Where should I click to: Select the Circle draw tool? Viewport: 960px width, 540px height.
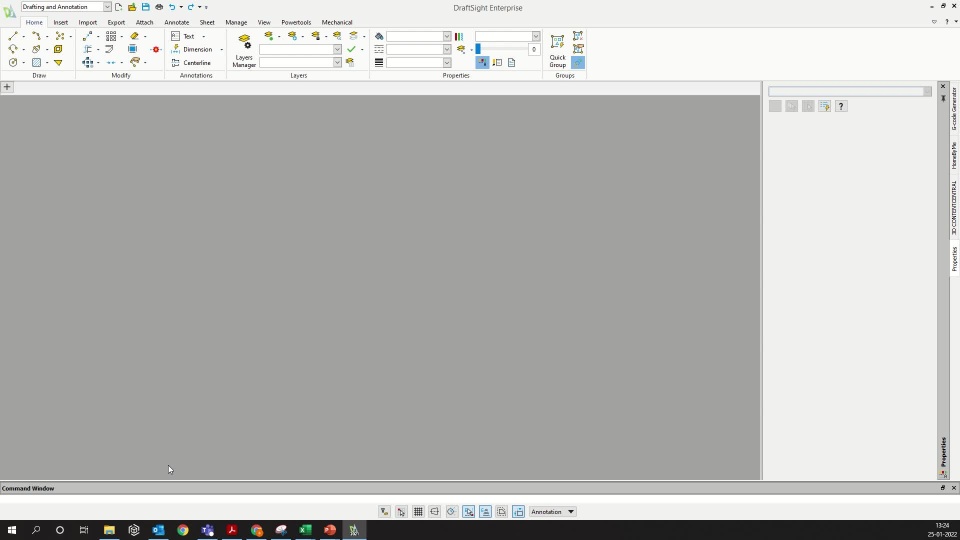click(x=13, y=62)
